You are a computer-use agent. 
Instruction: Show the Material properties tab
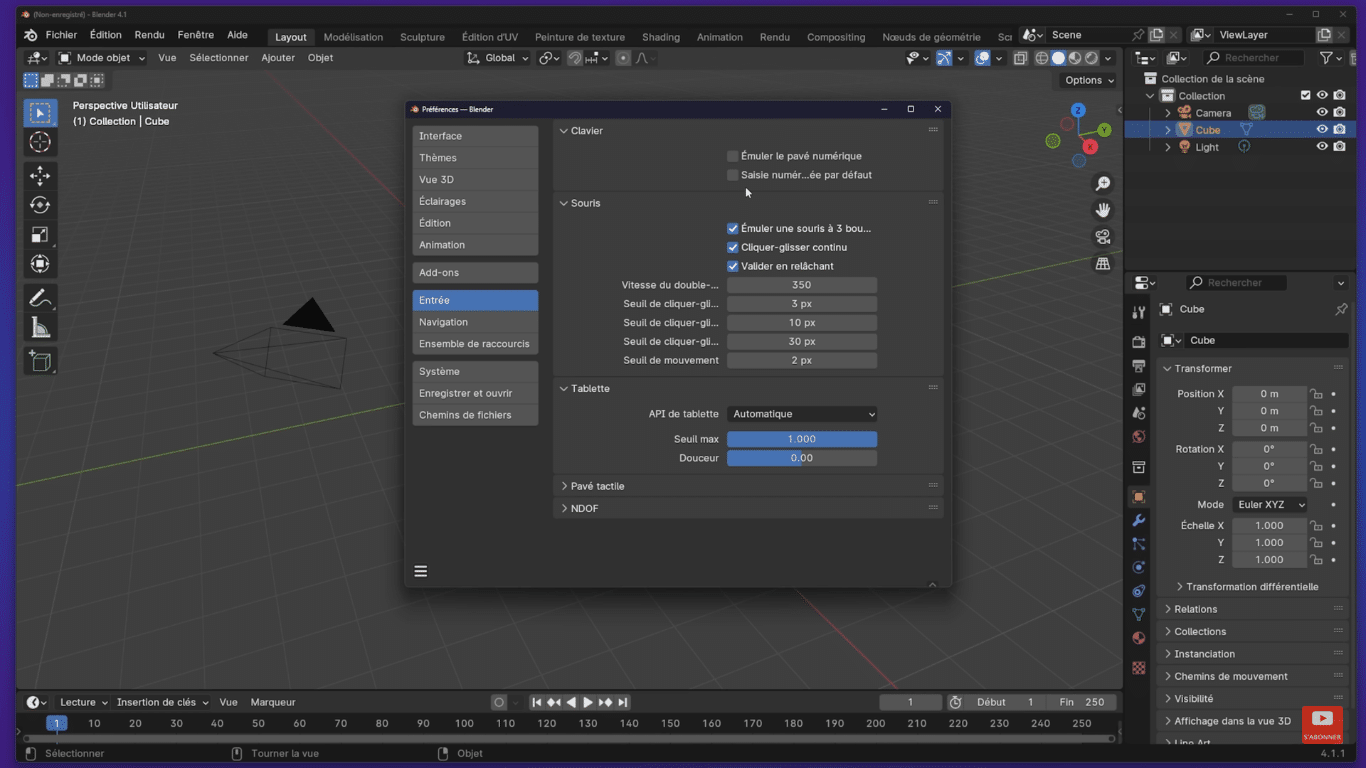click(1138, 638)
